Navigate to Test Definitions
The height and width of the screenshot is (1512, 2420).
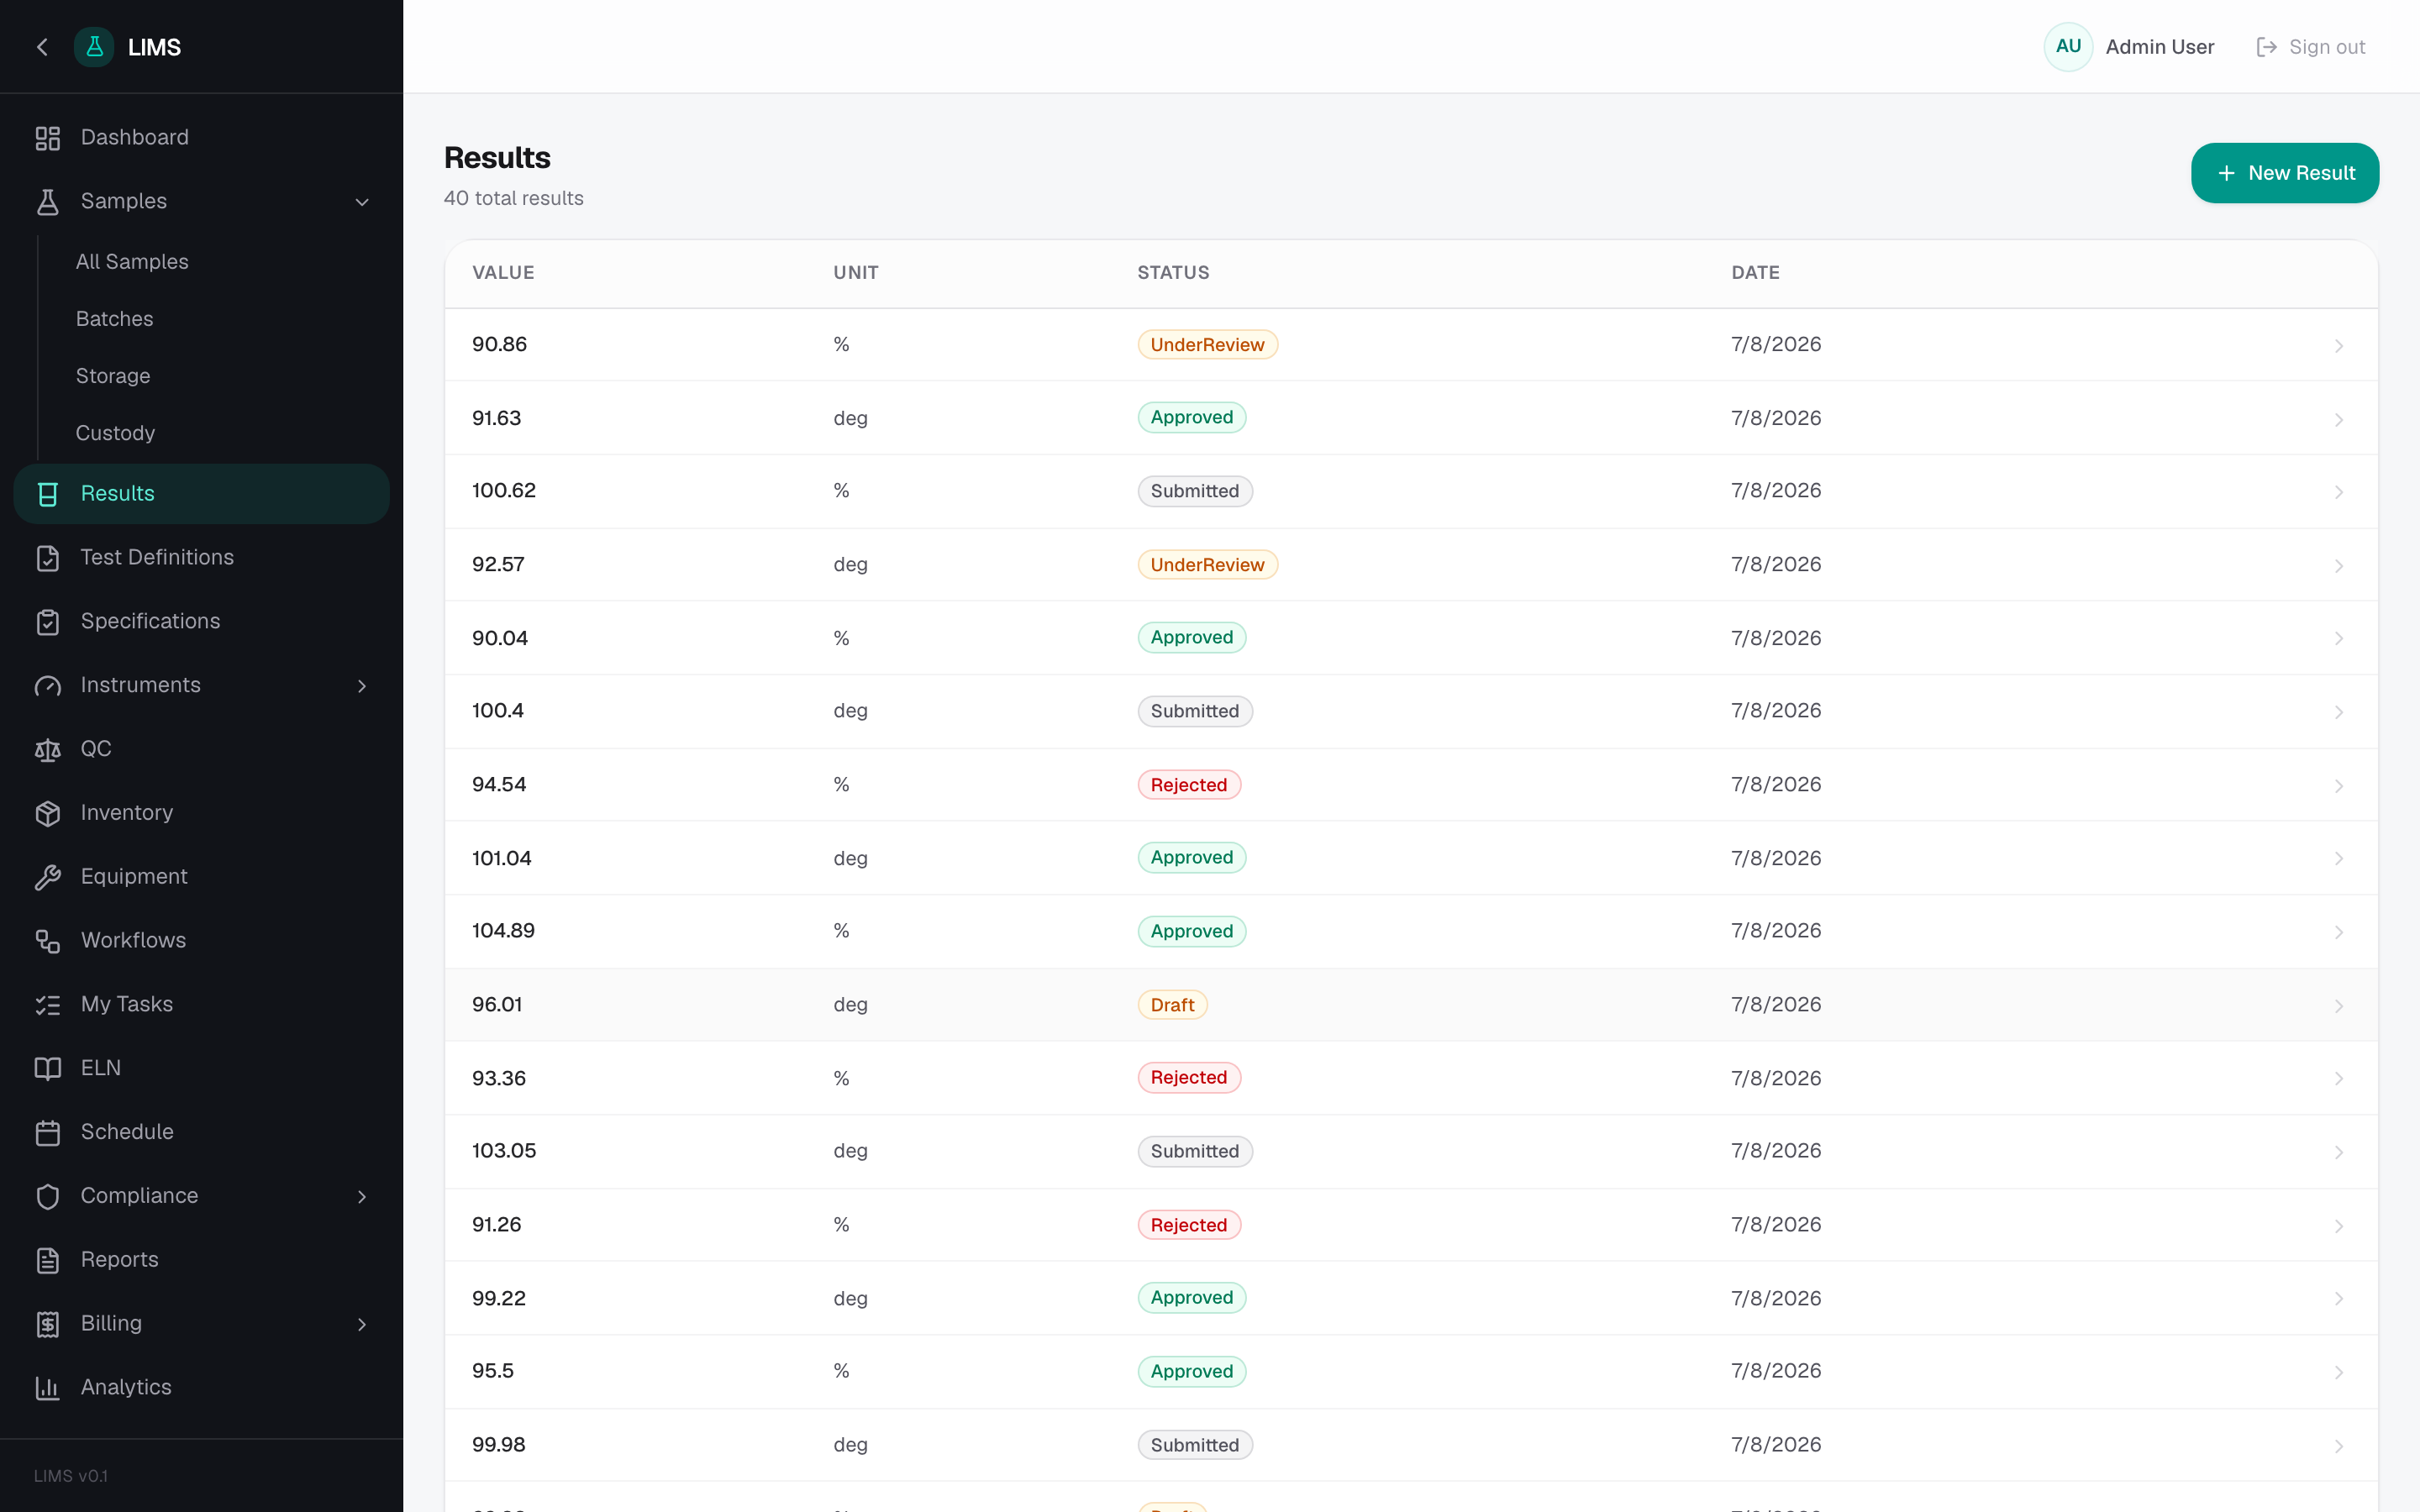[x=157, y=557]
